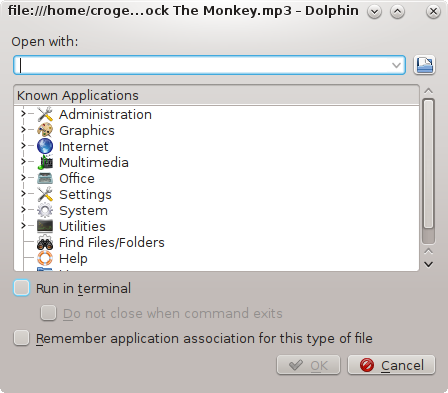Select the Graphics row label
Image resolution: width=448 pixels, height=393 pixels.
point(87,130)
